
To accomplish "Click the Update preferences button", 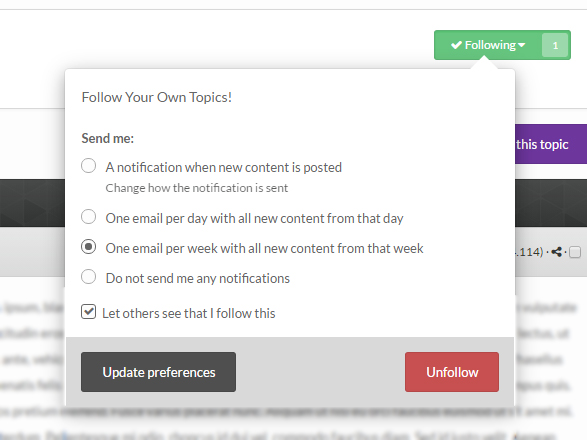I will [x=158, y=372].
